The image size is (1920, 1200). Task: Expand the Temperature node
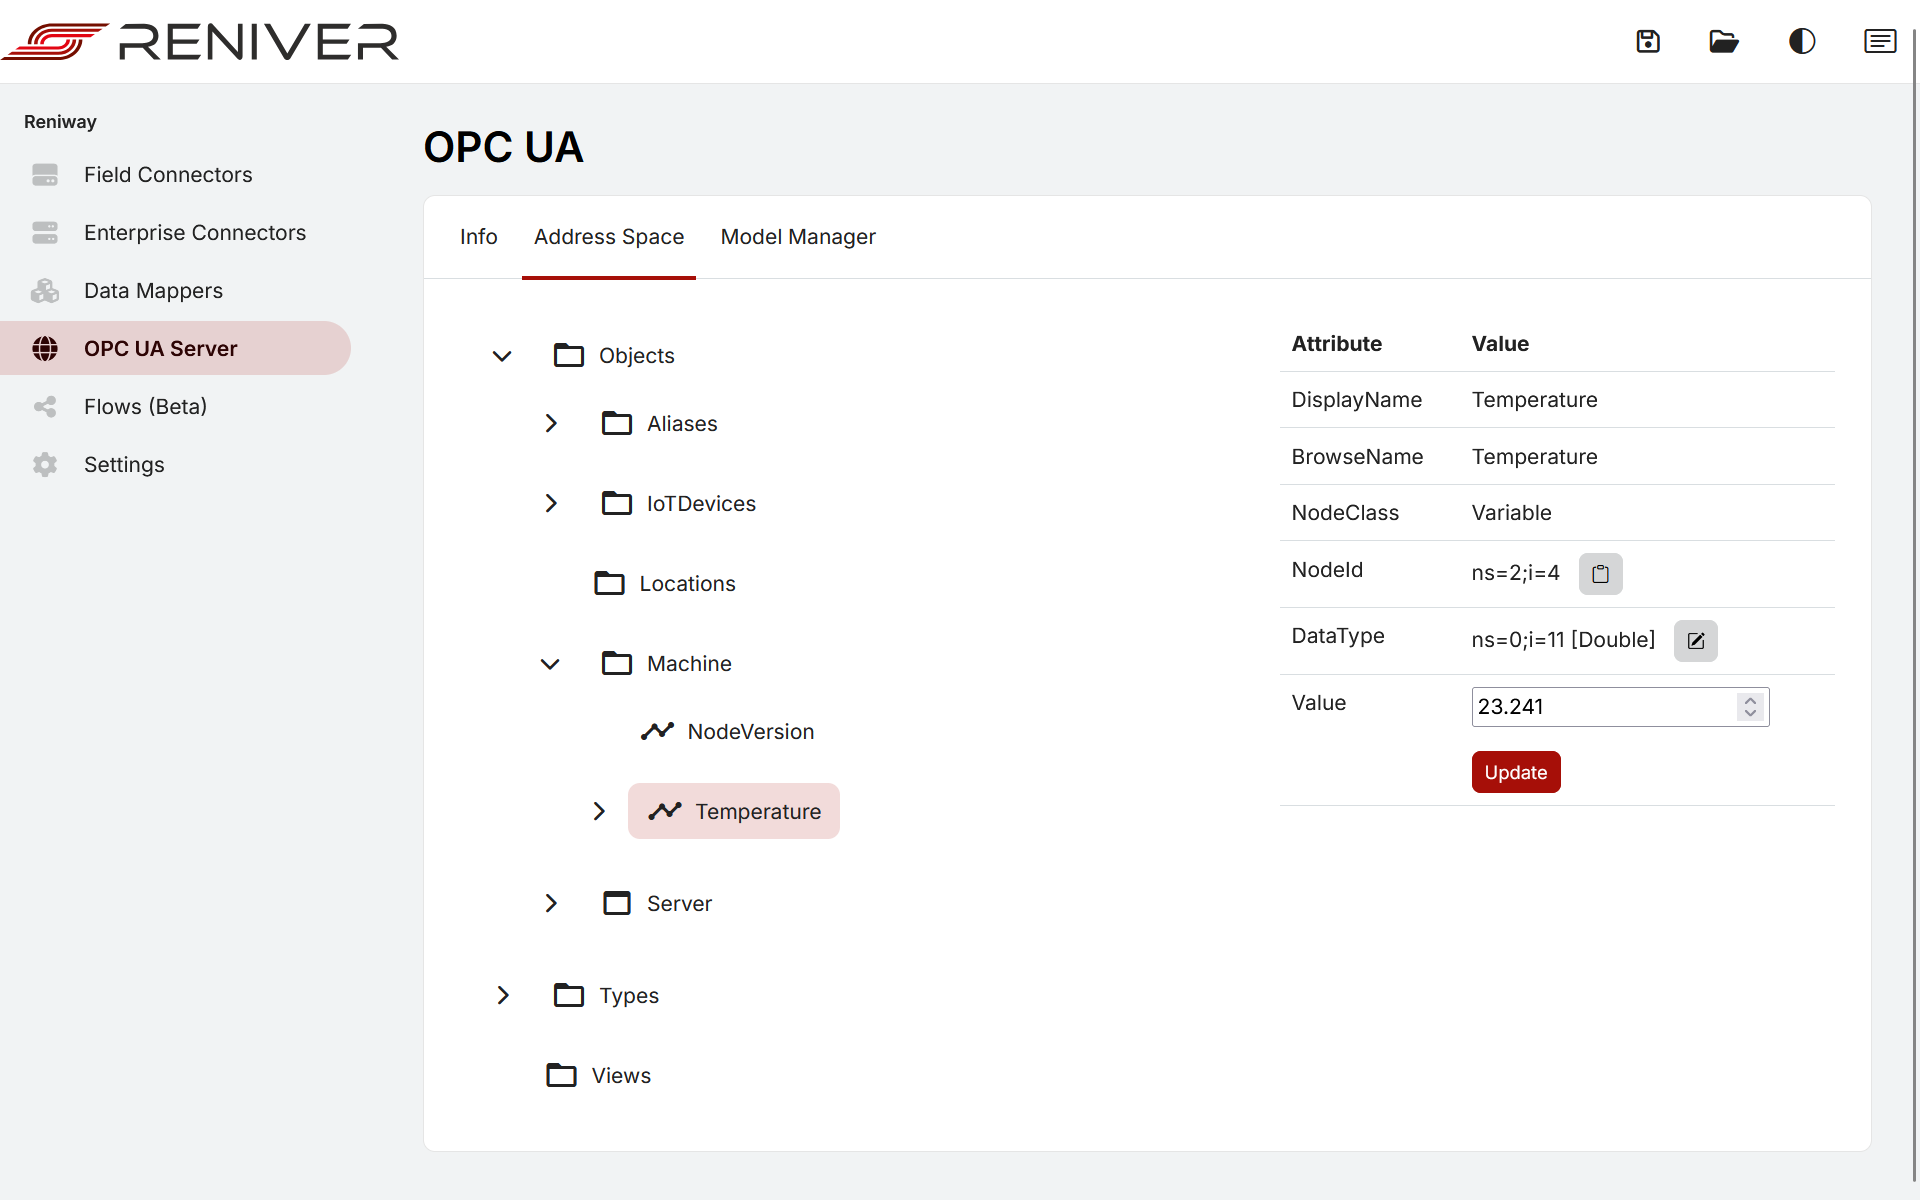point(599,812)
